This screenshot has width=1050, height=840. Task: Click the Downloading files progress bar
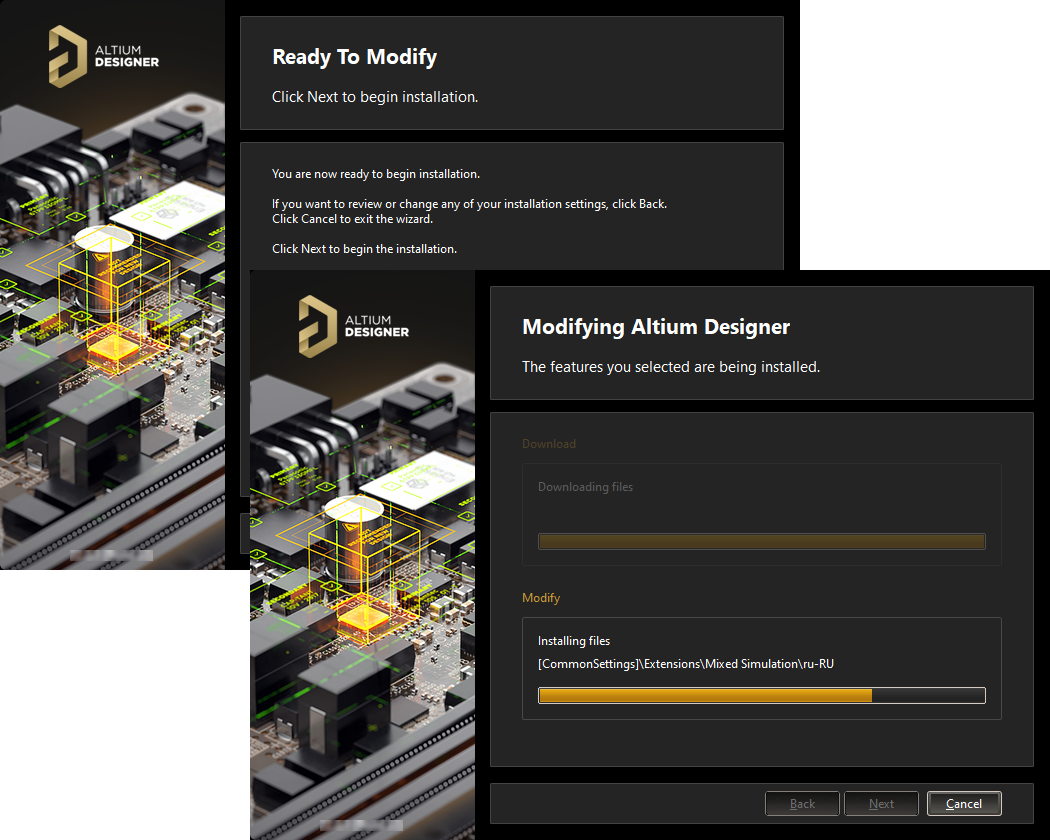(761, 541)
